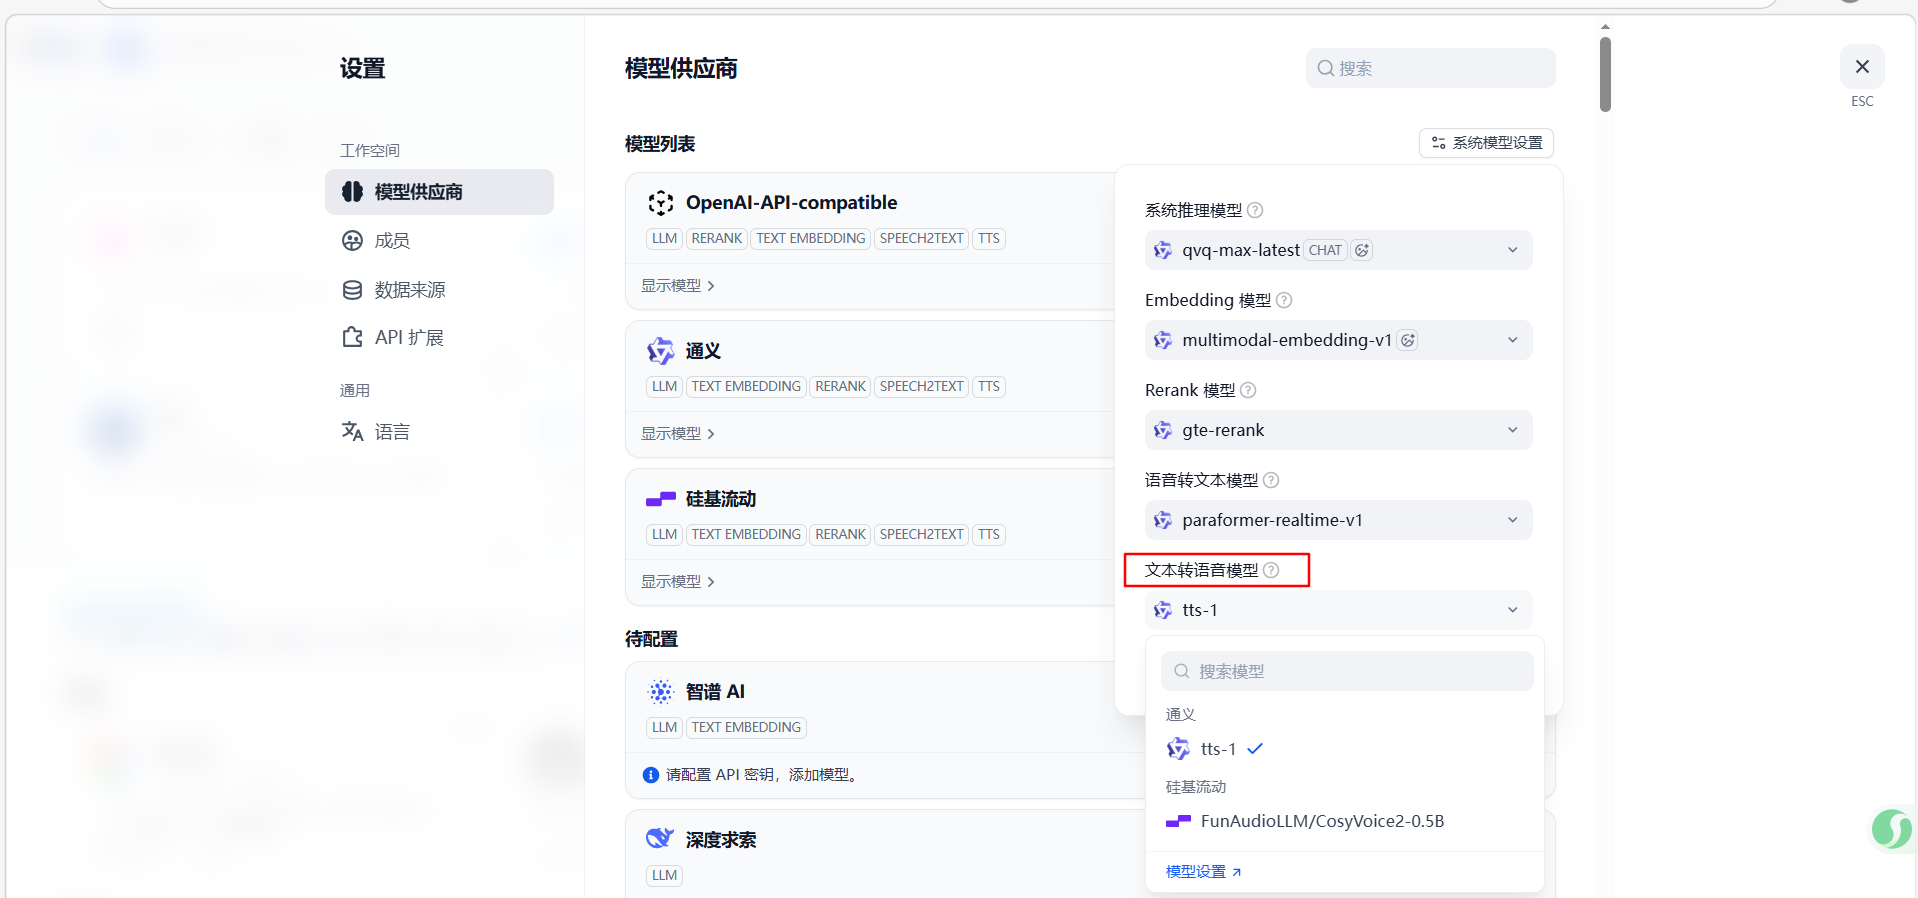Click the 待配置 section heading
Screen dimensions: 1918x898
click(x=651, y=639)
